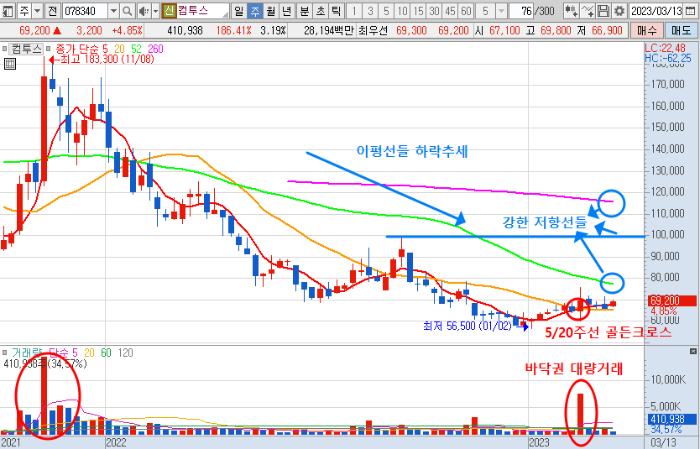Screen dimensions: 700x449
Task: Edit the date field 2023/03/13
Action: tap(656, 11)
